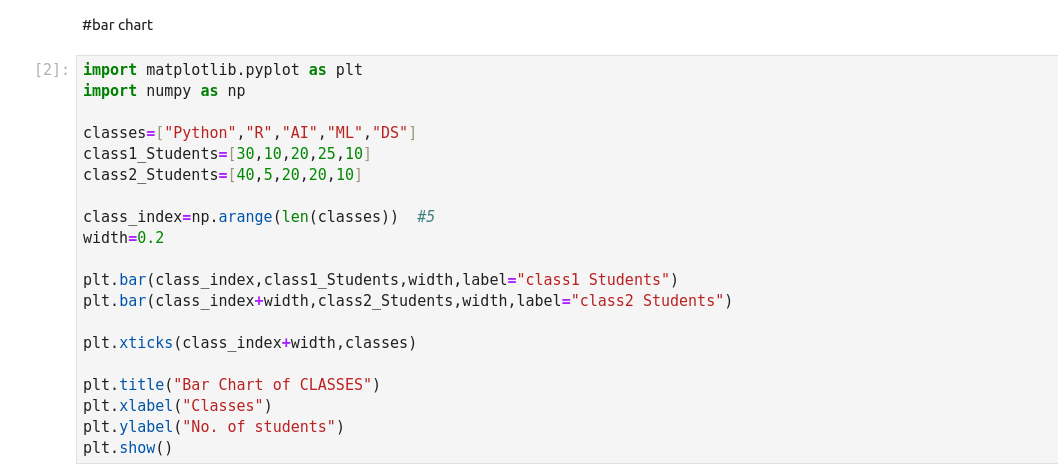Click the width=0.2 assignment line
Screen dimensions: 1058x464
click(x=123, y=238)
